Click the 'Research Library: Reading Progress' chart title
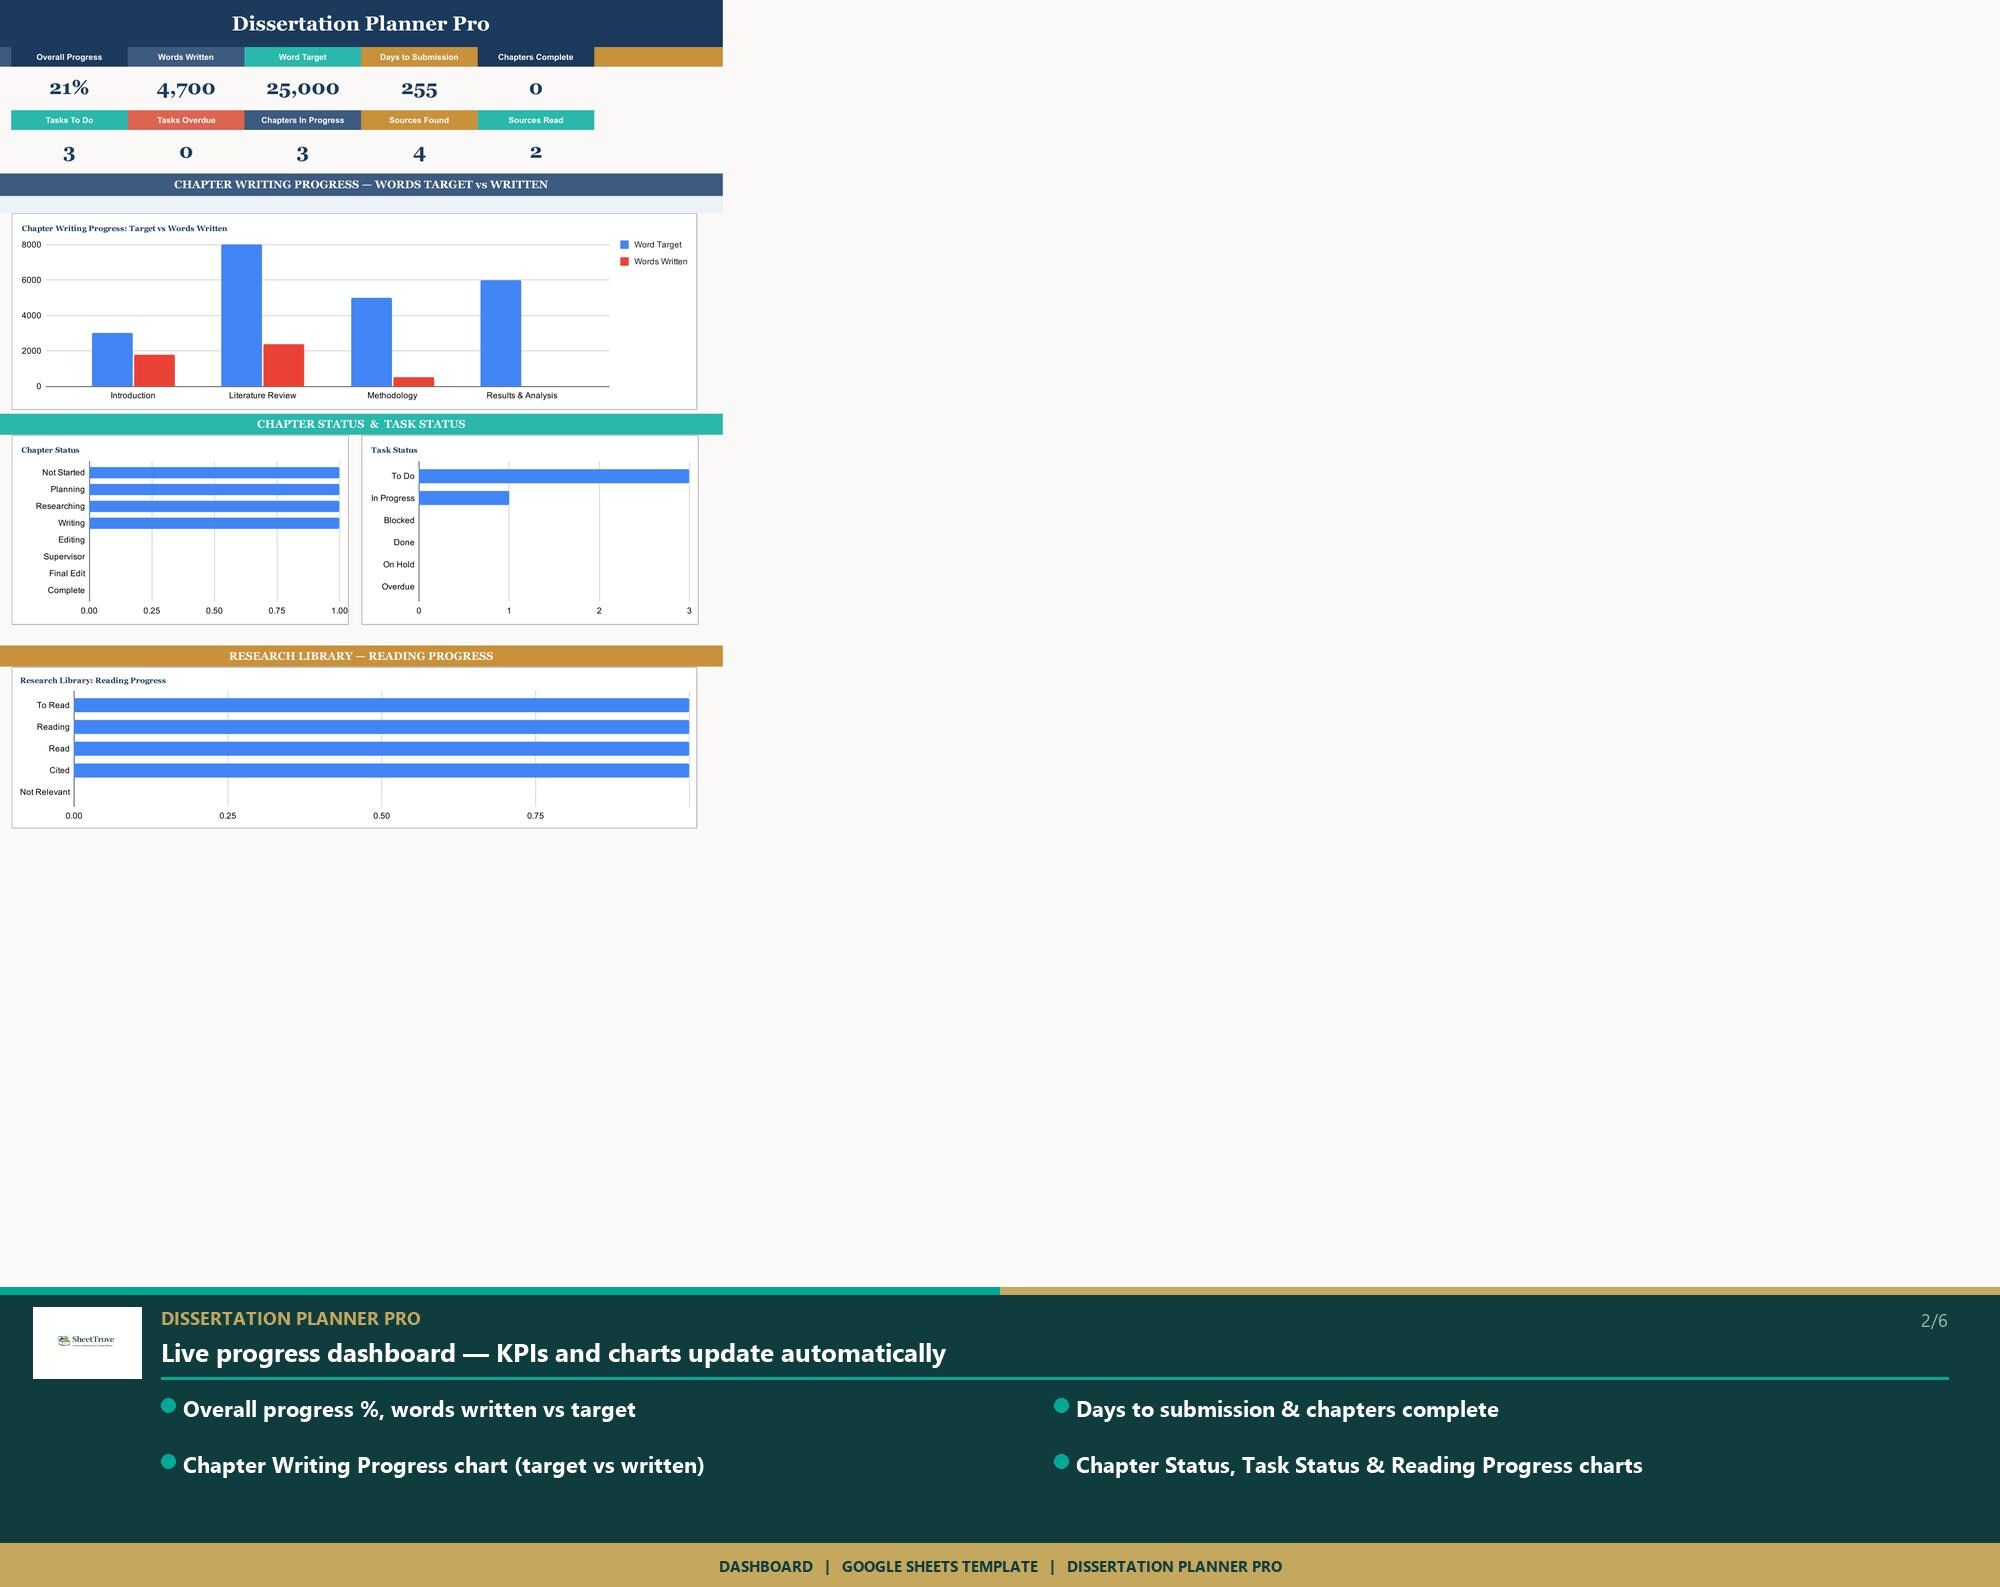Screen dimensions: 2000x1587 tap(93, 680)
